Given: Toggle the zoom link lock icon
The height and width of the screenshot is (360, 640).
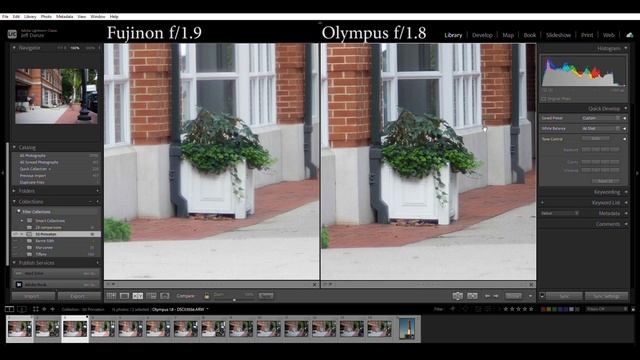Looking at the screenshot, I should pyautogui.click(x=207, y=296).
